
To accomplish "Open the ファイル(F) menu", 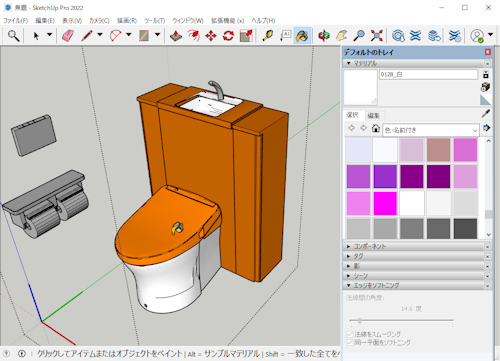I will (15, 21).
